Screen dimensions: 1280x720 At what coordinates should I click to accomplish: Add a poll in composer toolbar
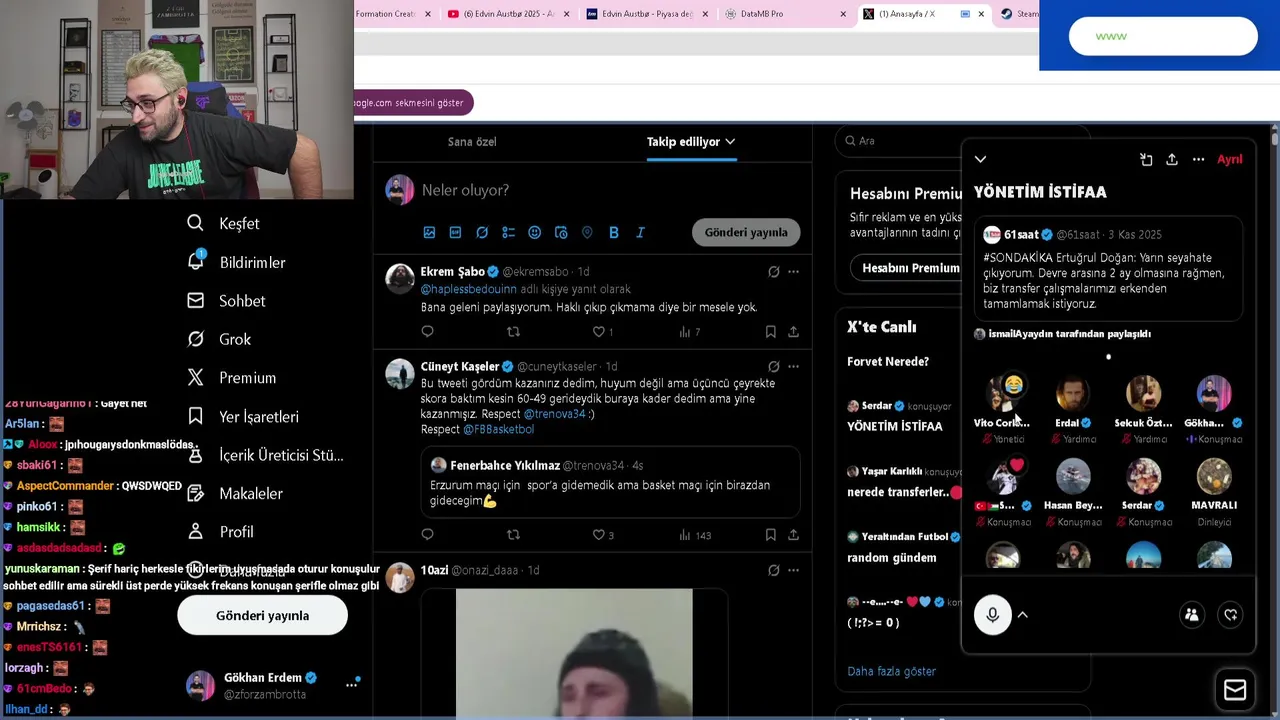click(x=508, y=232)
